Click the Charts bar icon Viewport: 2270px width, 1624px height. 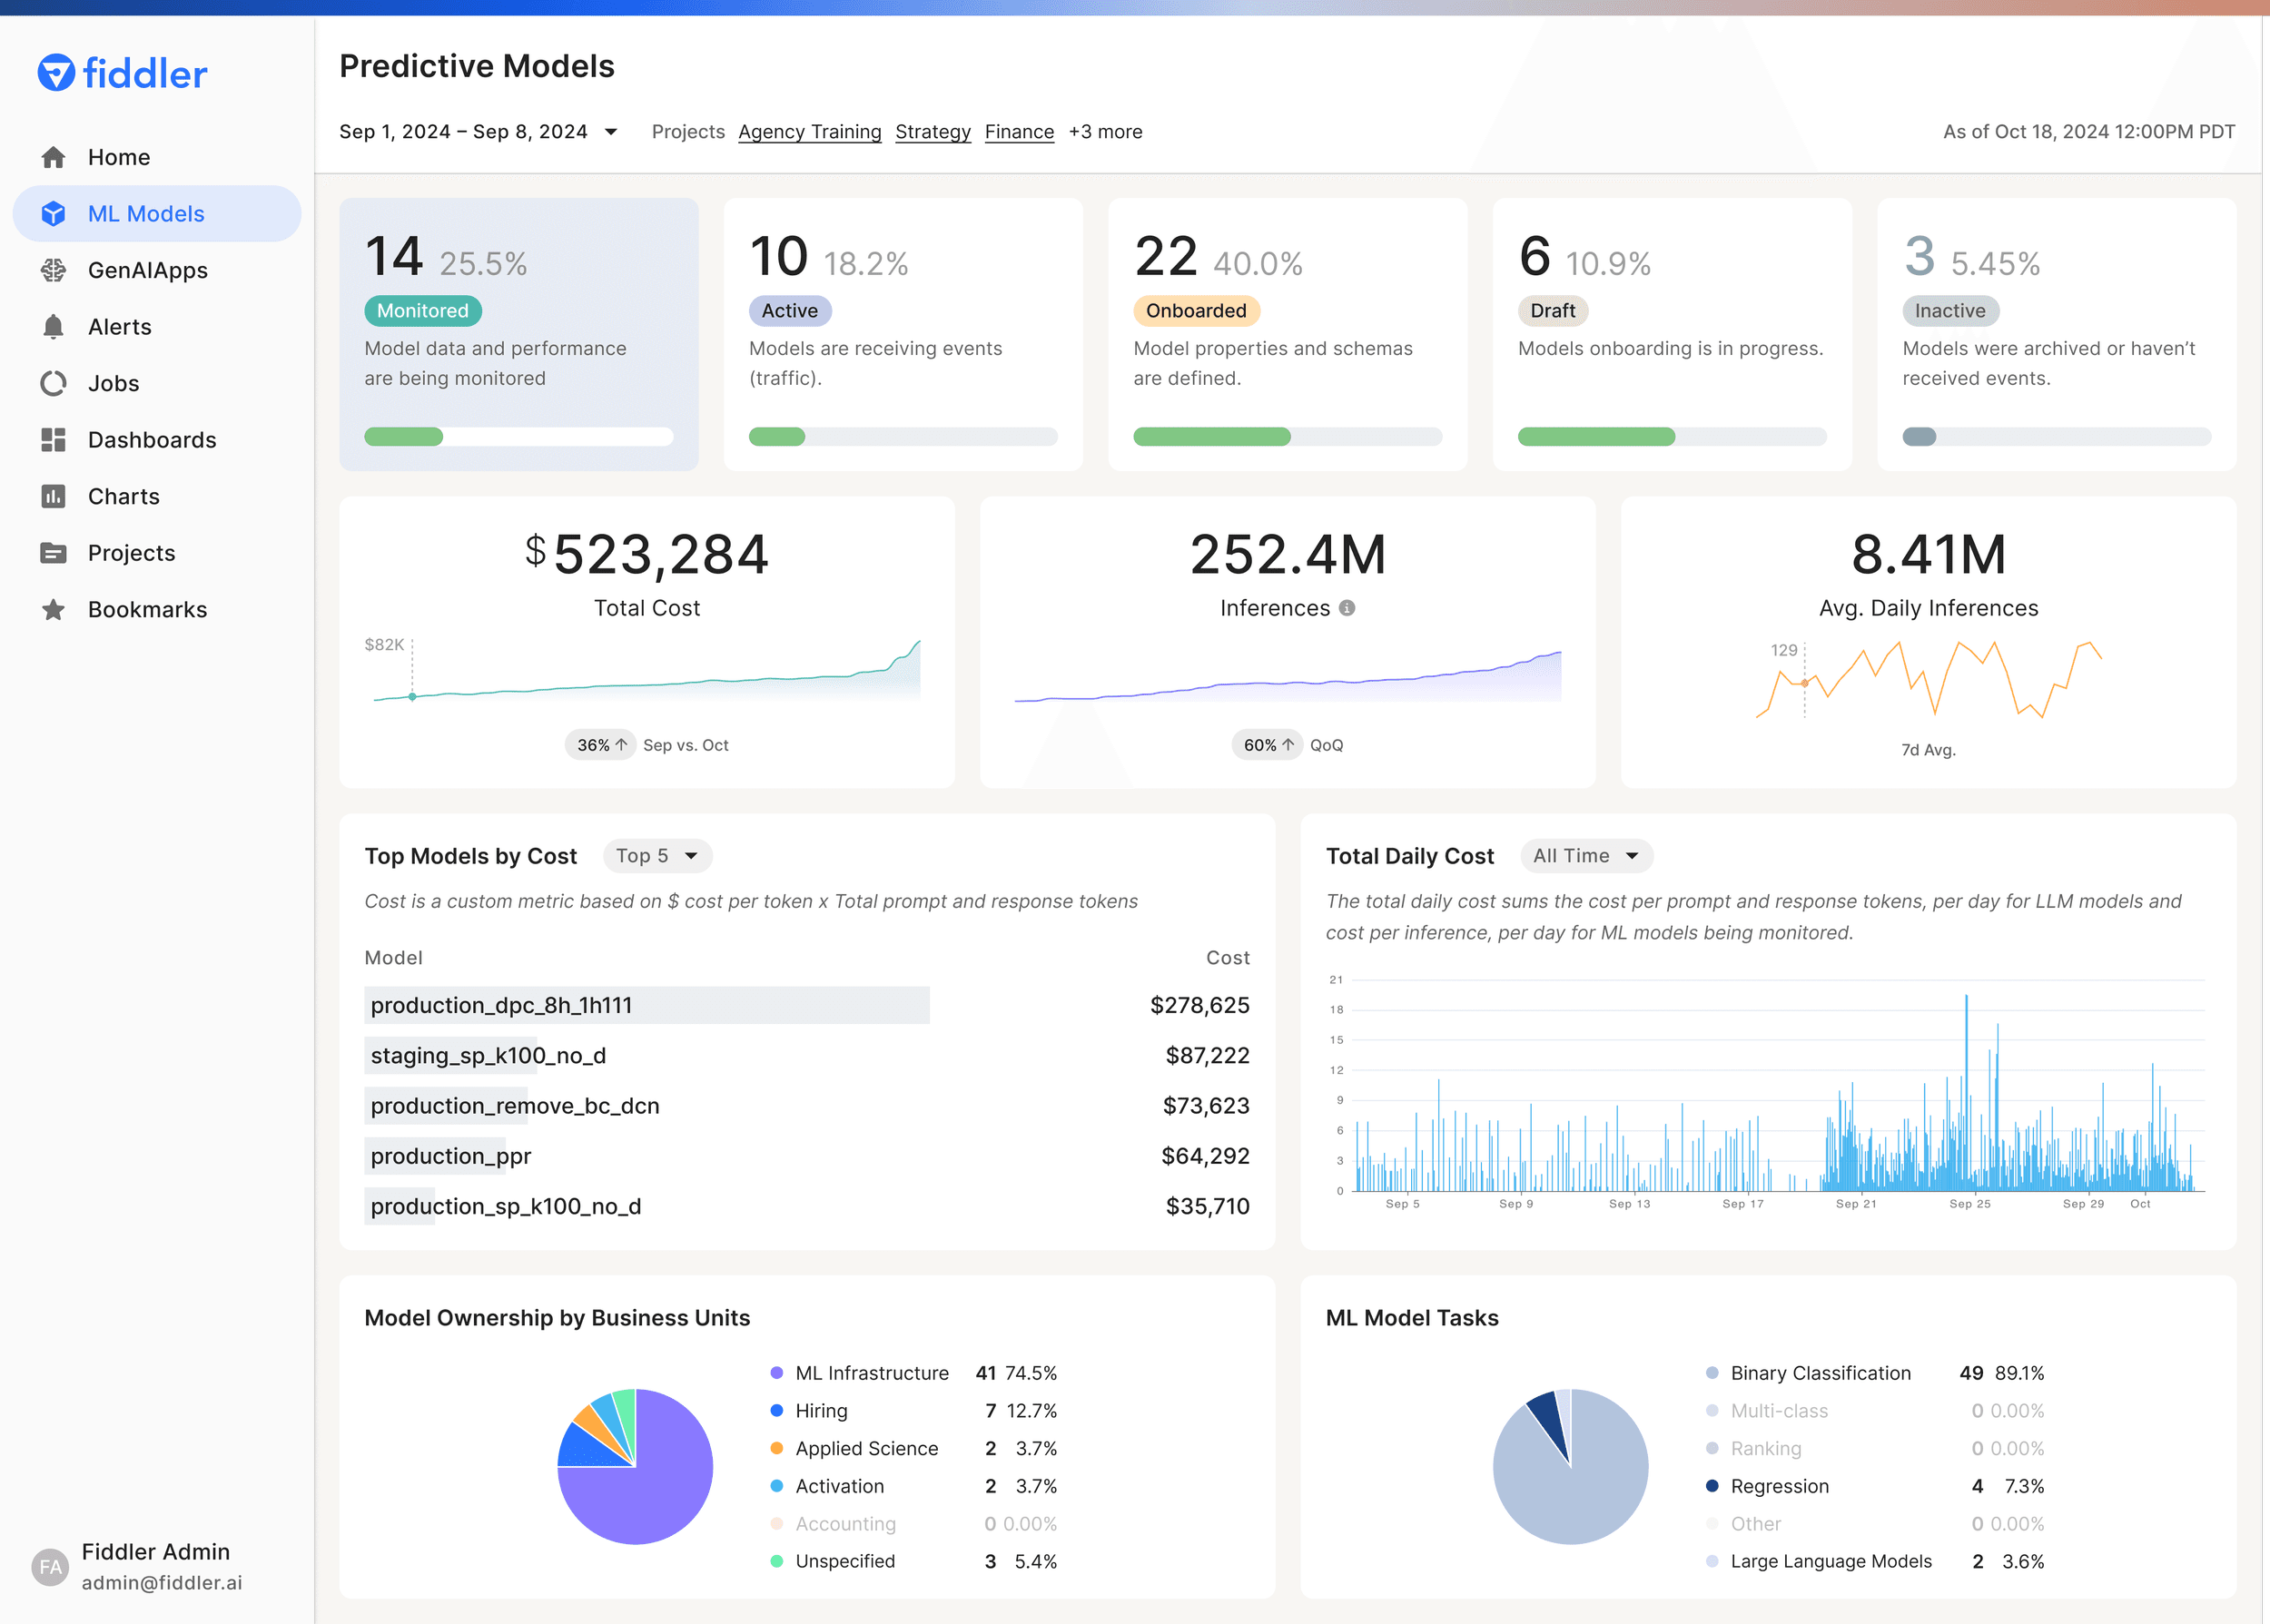pos(54,496)
